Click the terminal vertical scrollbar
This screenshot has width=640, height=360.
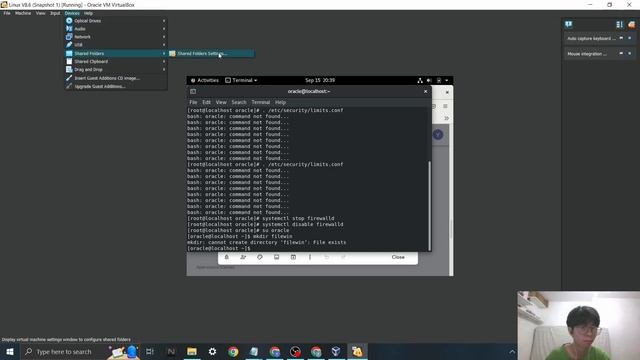point(429,205)
